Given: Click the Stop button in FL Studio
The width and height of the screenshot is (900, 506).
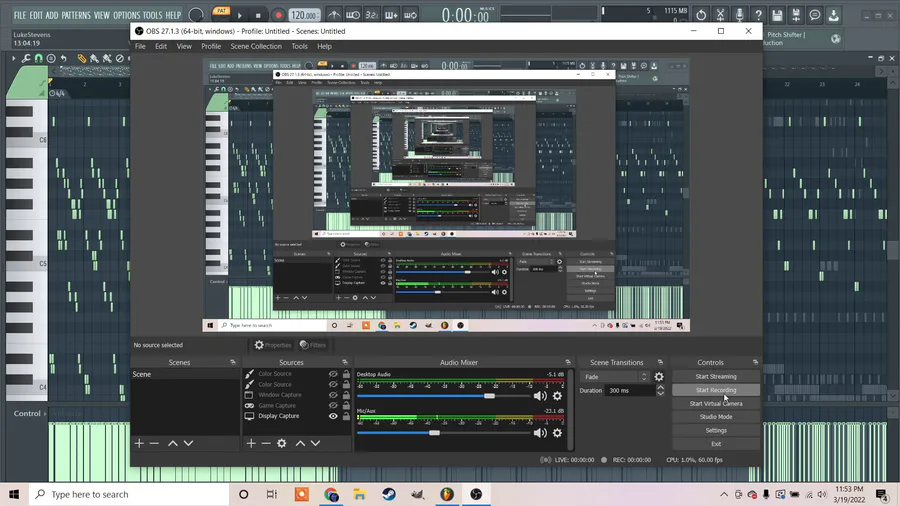Looking at the screenshot, I should [x=258, y=15].
